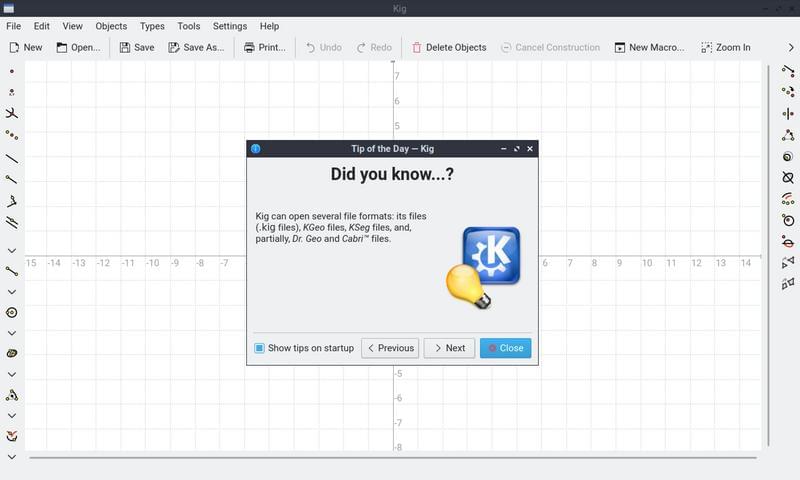This screenshot has width=800, height=480.
Task: Open the Objects menu
Action: pos(111,26)
